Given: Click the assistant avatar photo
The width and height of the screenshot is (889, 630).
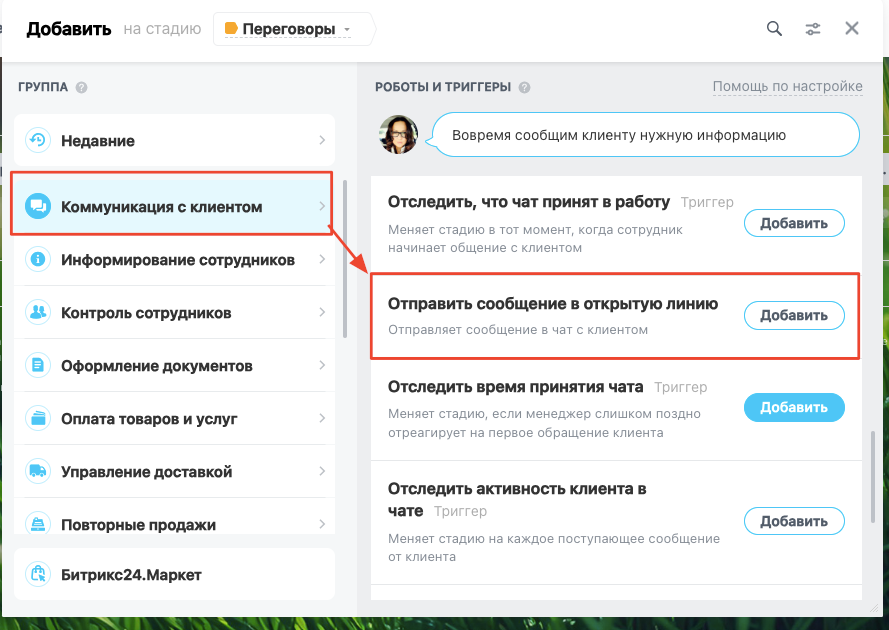Looking at the screenshot, I should click(x=399, y=135).
